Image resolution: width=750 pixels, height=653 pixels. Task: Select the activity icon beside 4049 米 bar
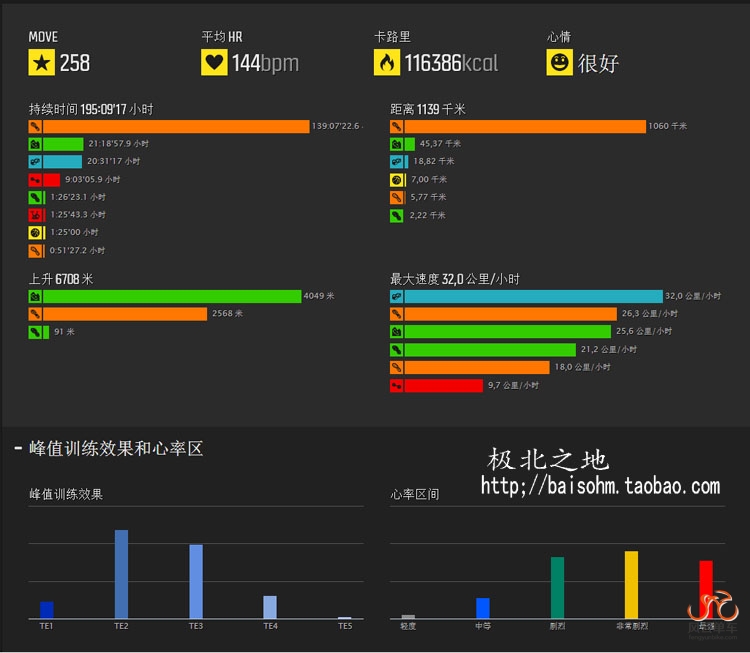pyautogui.click(x=36, y=297)
